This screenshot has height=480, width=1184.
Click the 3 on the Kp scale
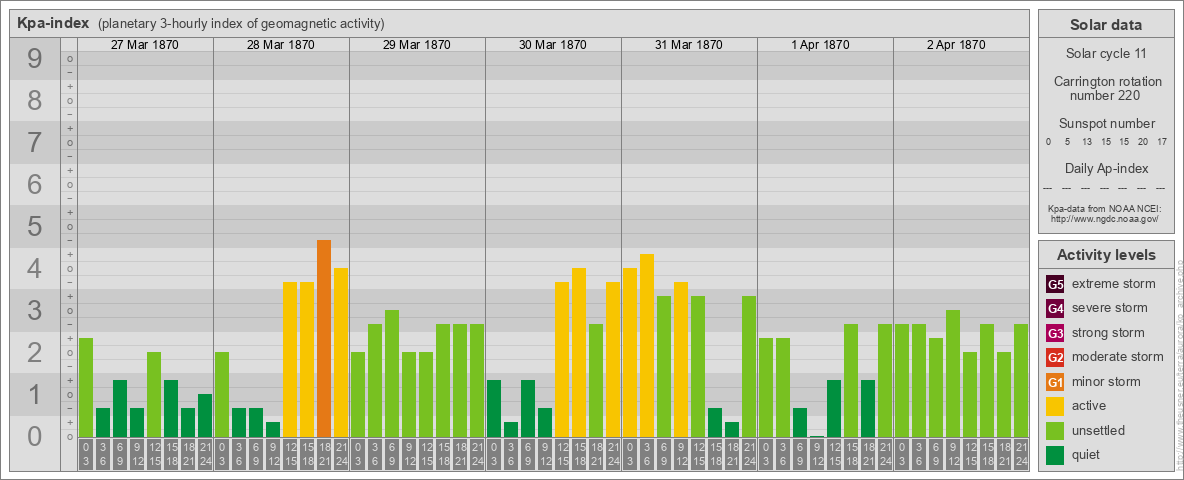click(35, 310)
